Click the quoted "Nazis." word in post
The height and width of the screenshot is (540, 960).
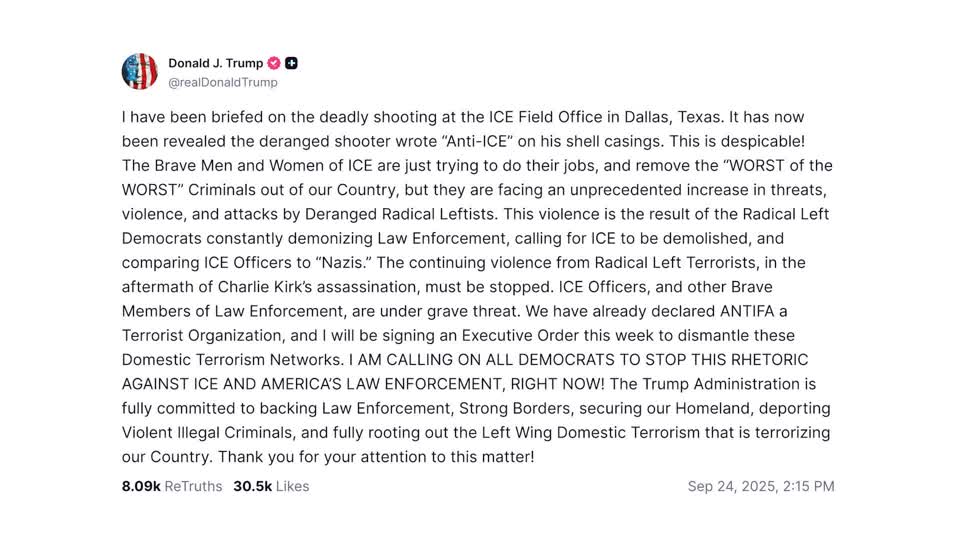[344, 263]
